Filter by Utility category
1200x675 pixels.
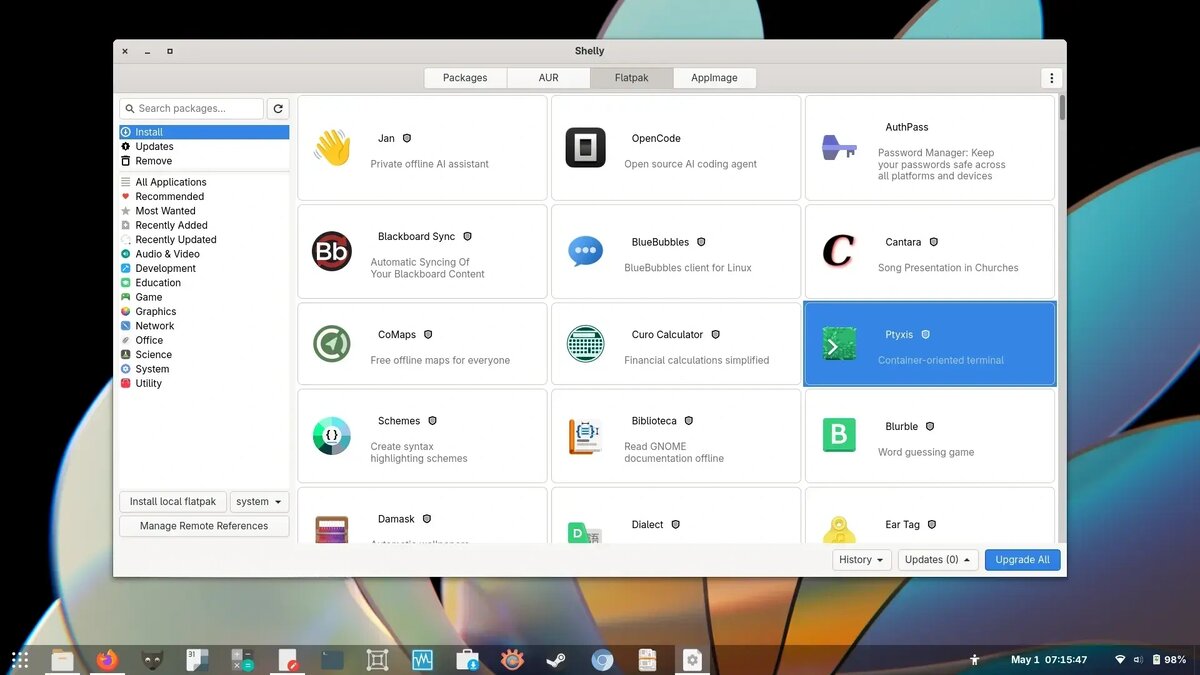[204, 383]
